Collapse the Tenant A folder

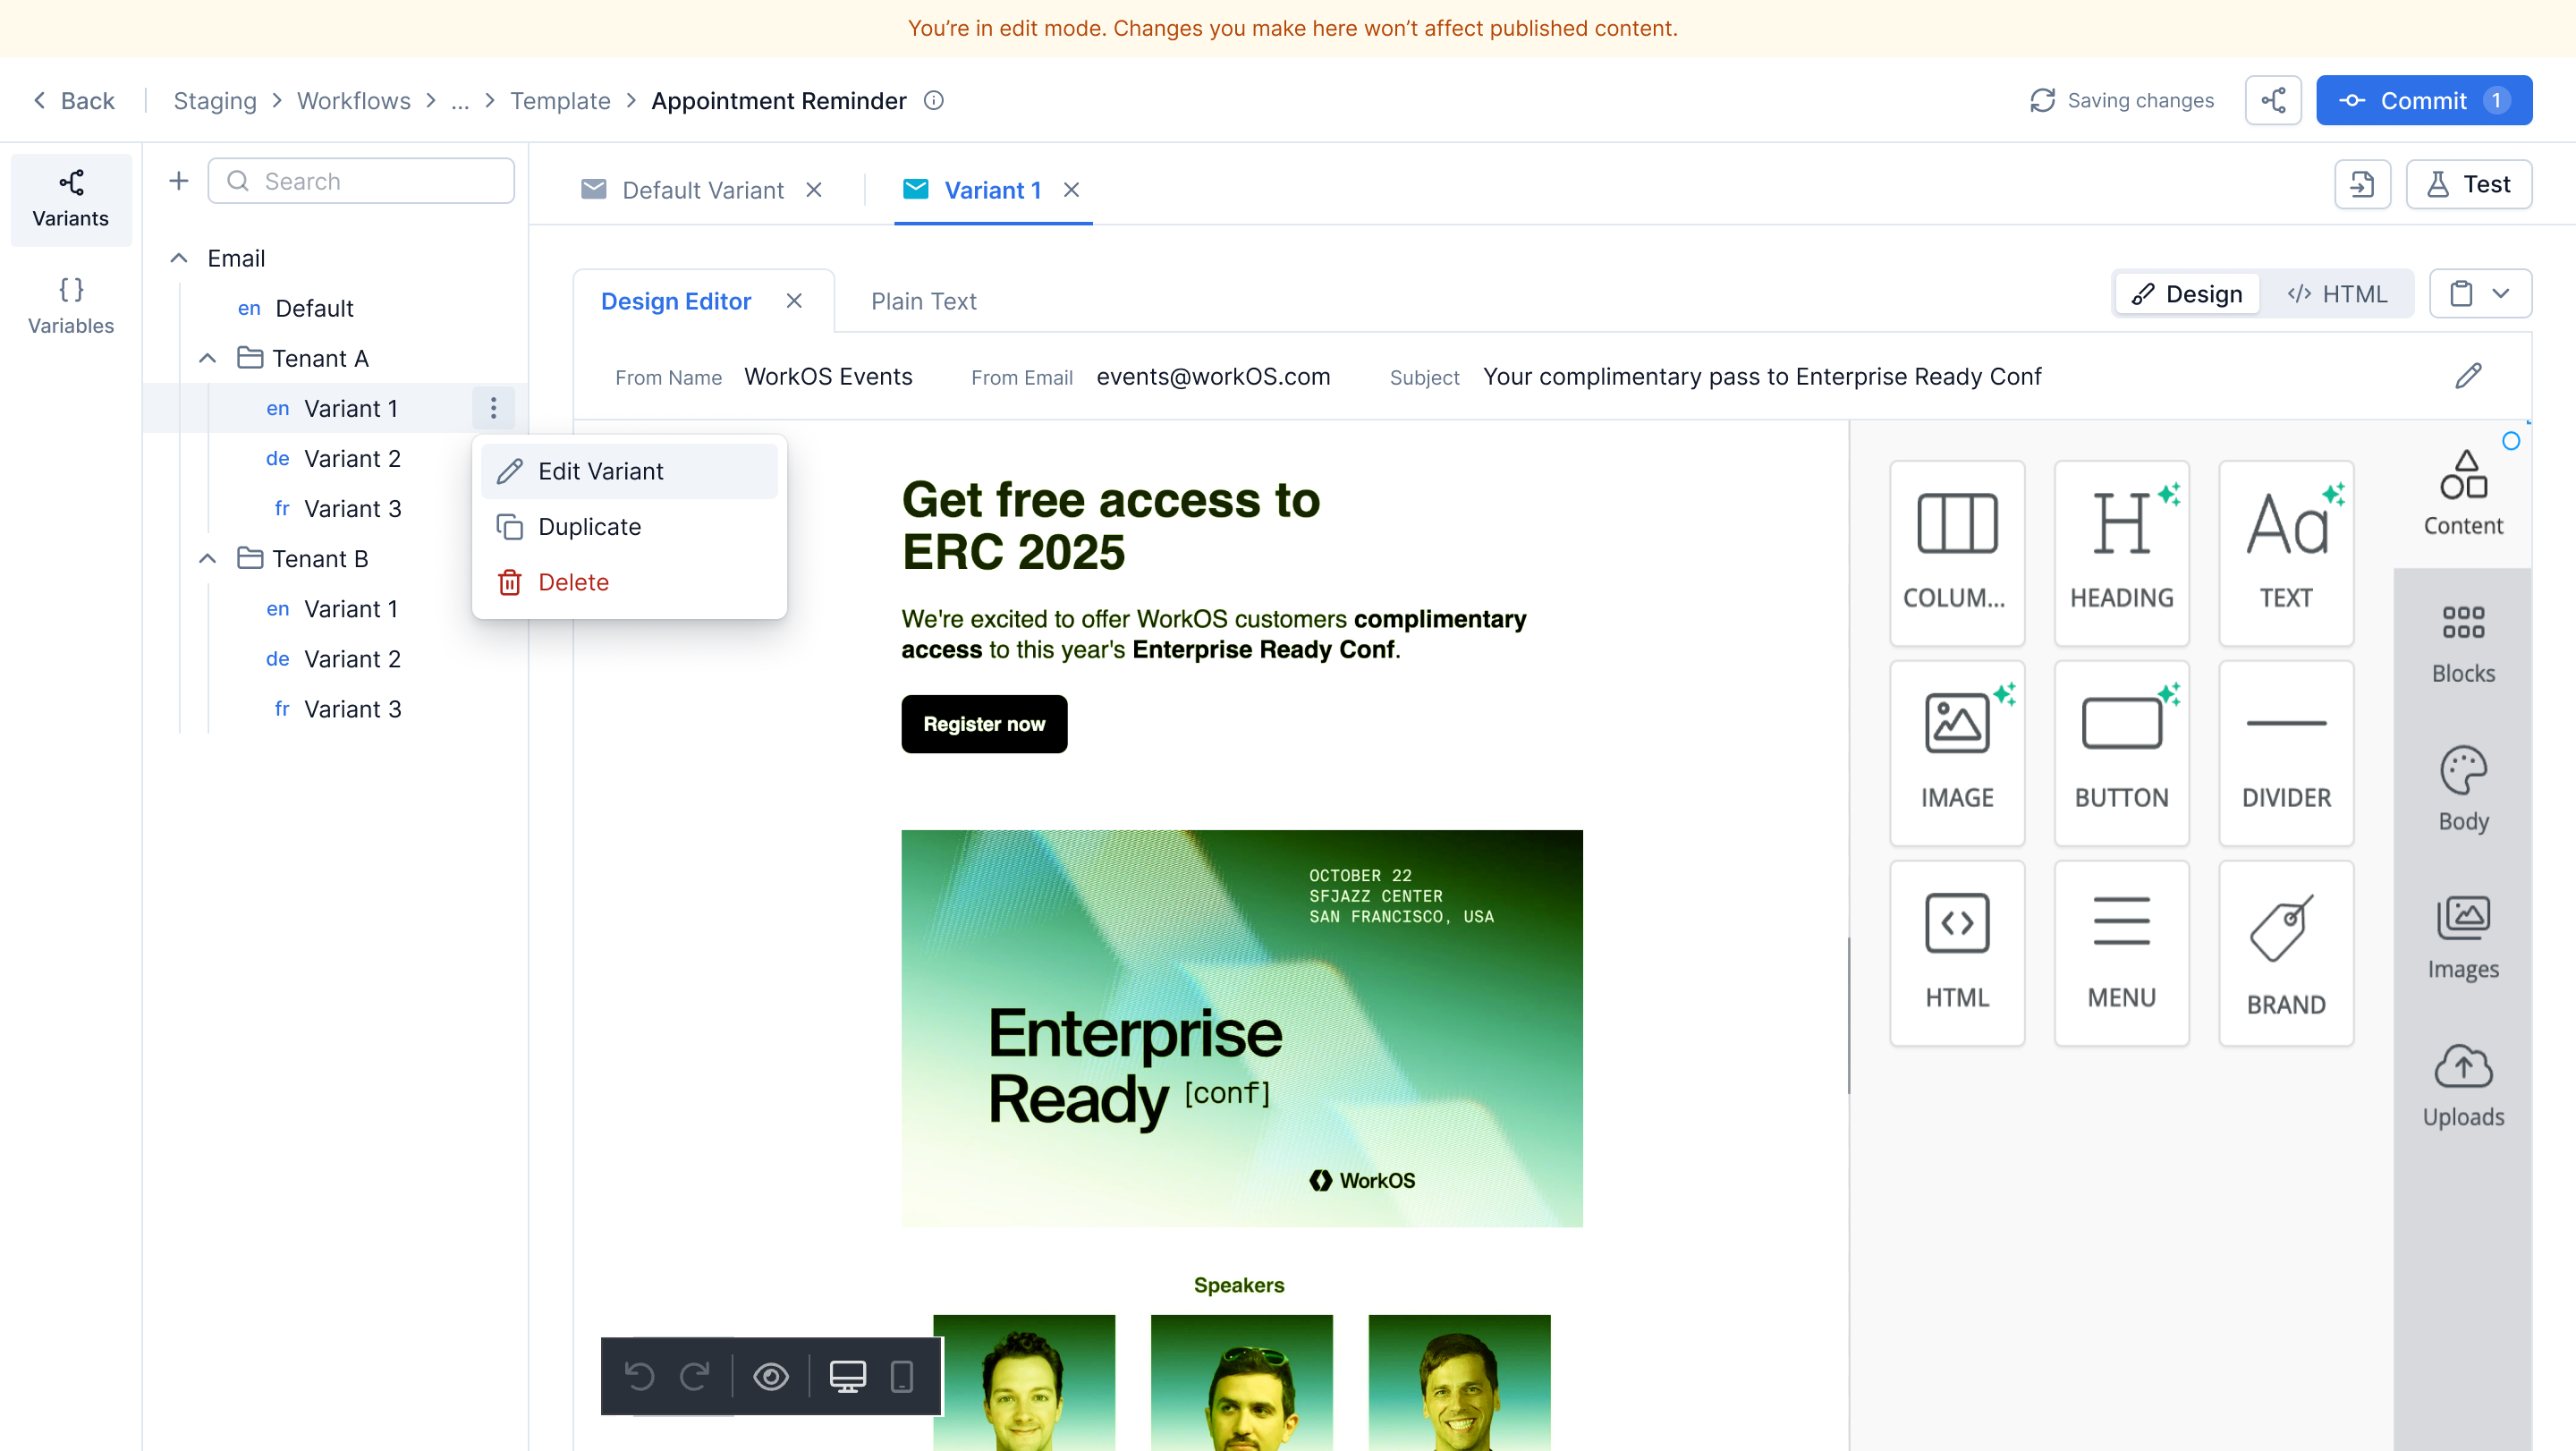(x=207, y=358)
